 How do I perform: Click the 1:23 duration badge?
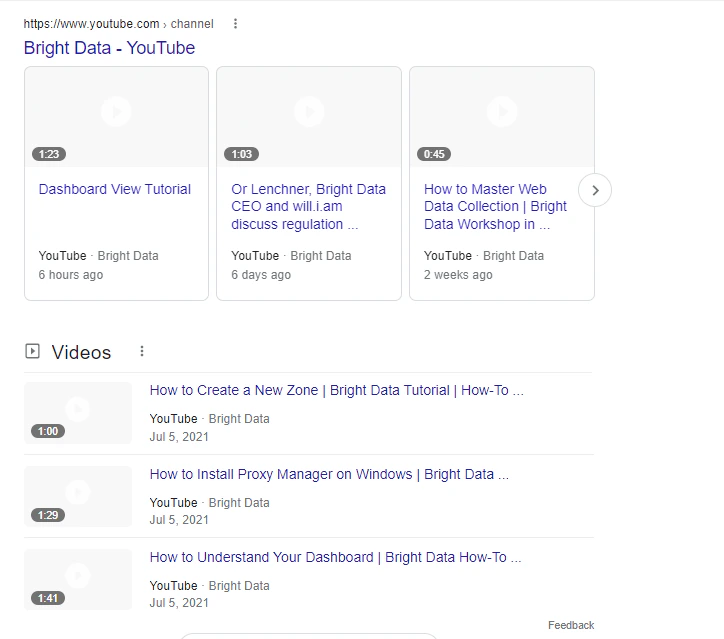pos(49,154)
